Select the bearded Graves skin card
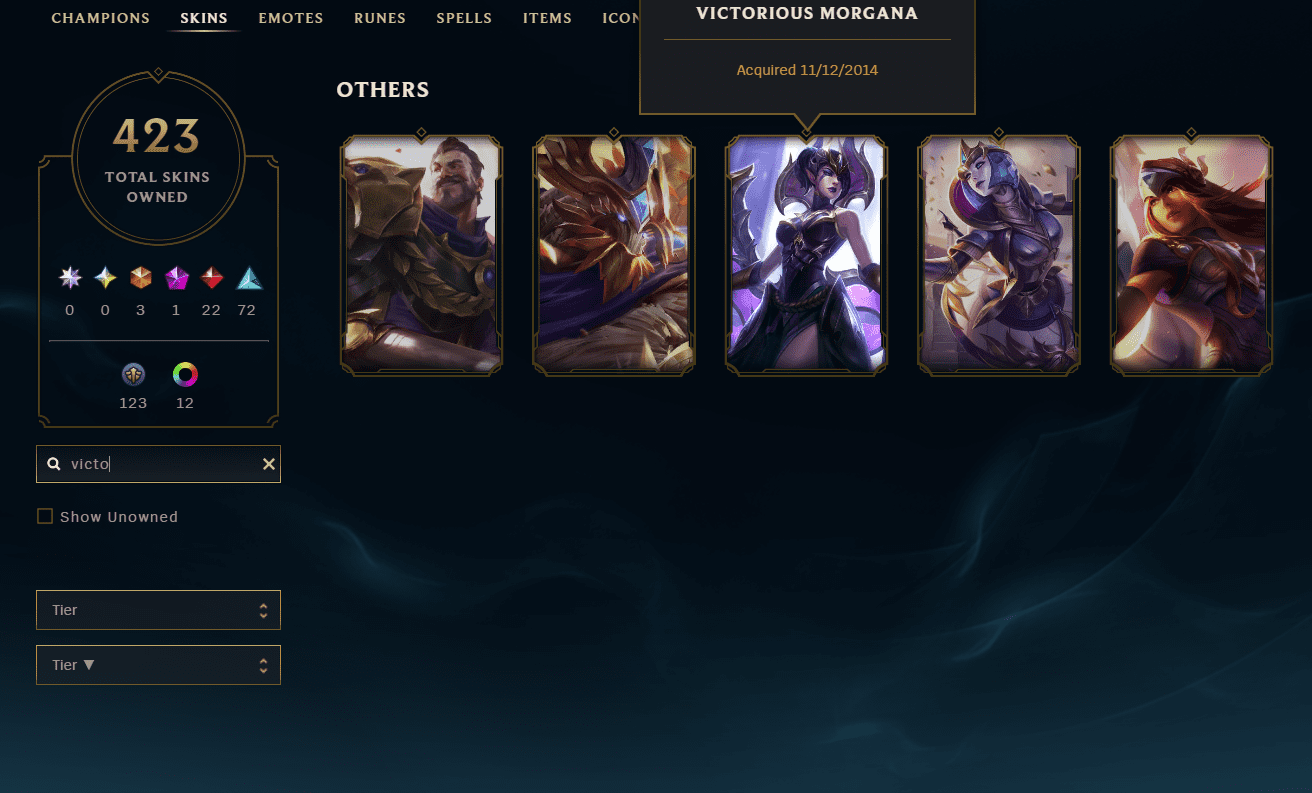Viewport: 1312px width, 793px height. [421, 254]
